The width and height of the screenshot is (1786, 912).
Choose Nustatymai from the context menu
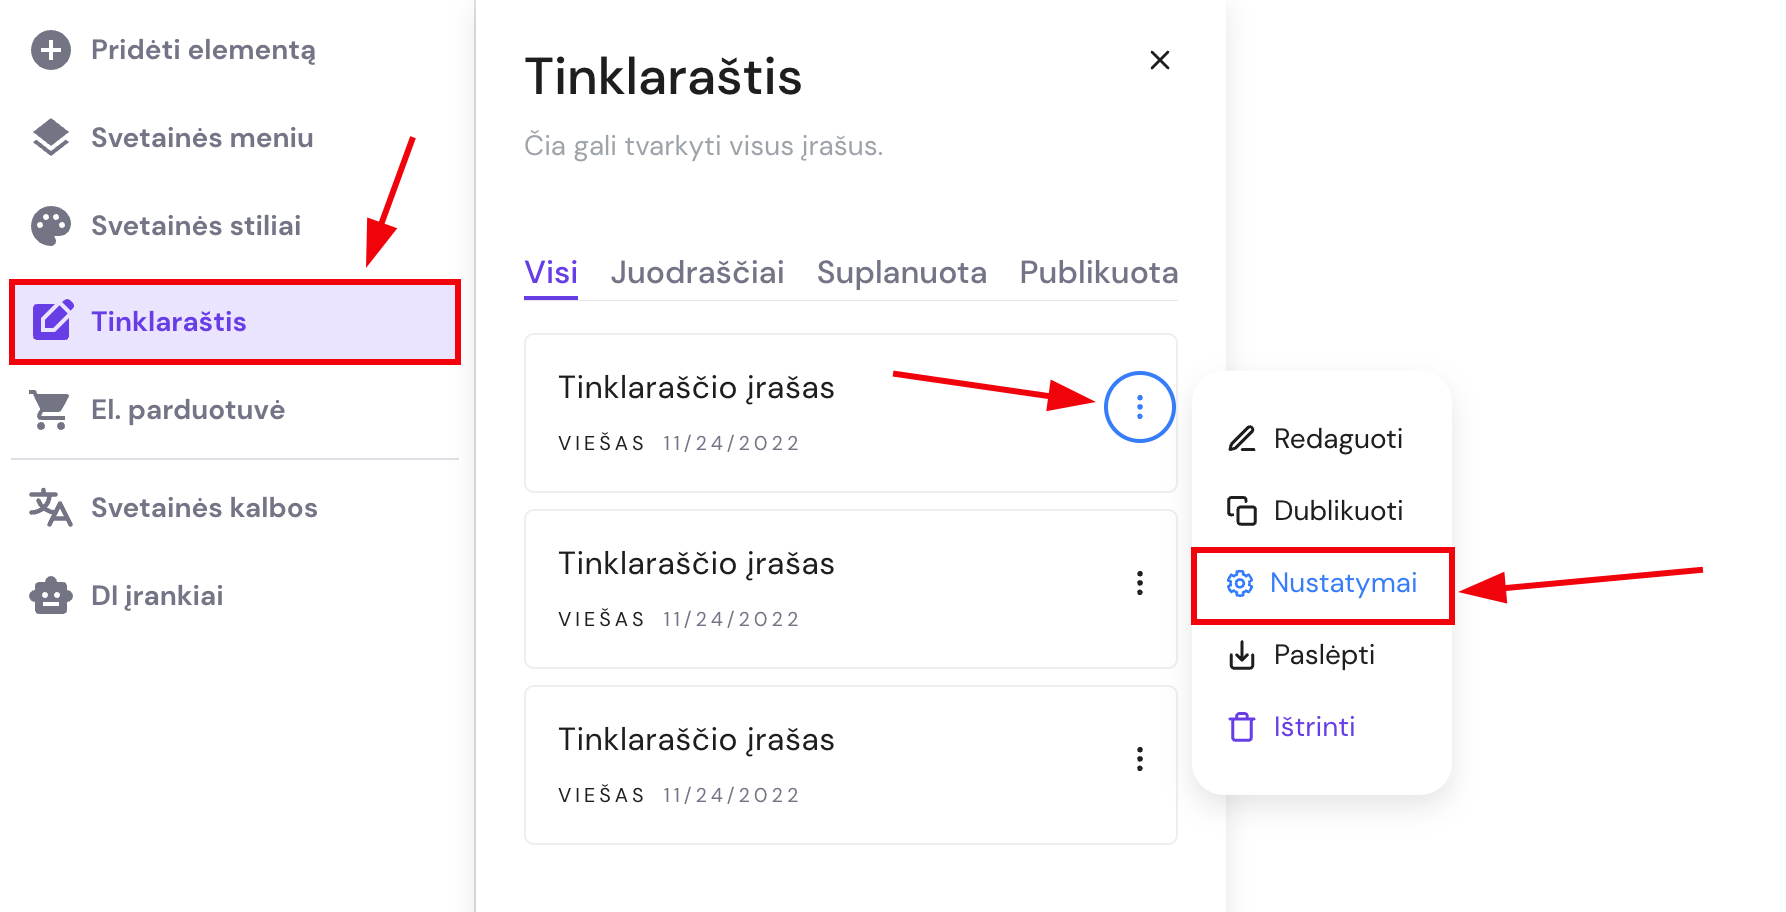(1322, 583)
